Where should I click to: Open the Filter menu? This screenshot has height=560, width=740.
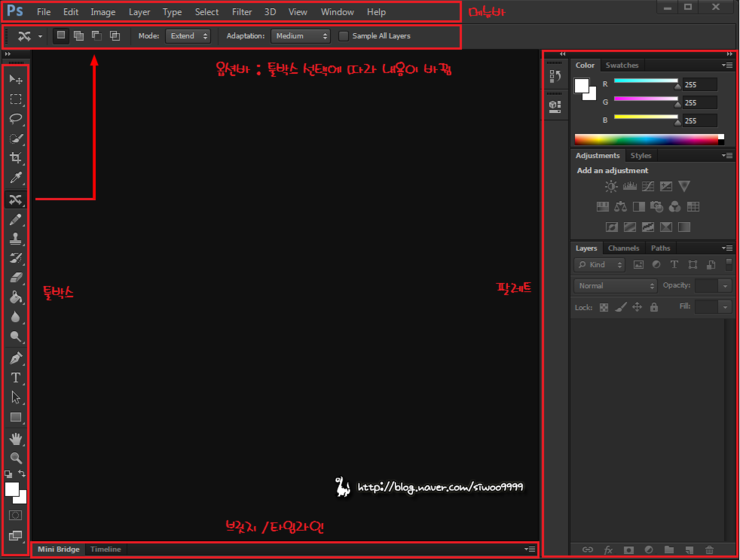coord(242,12)
